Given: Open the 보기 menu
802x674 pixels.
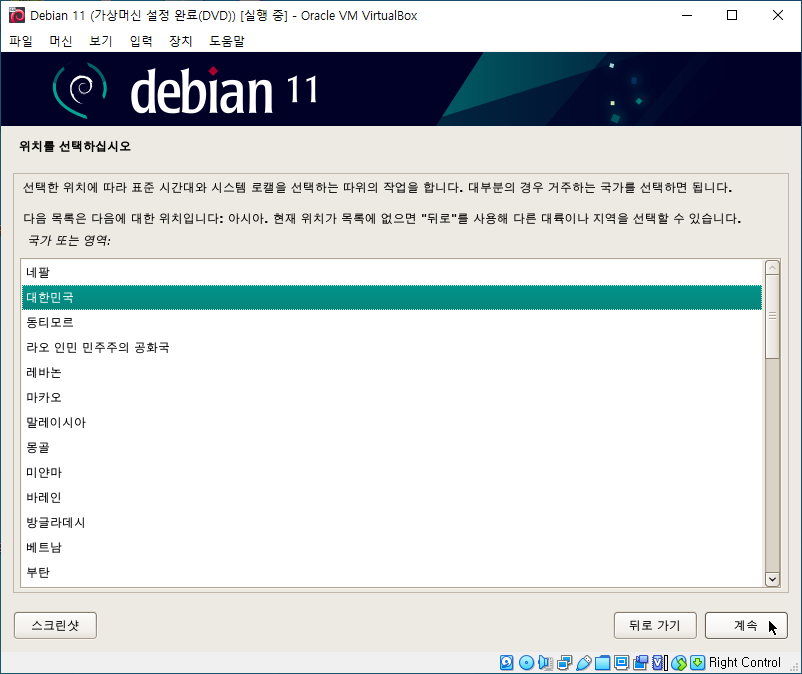Looking at the screenshot, I should coord(101,41).
